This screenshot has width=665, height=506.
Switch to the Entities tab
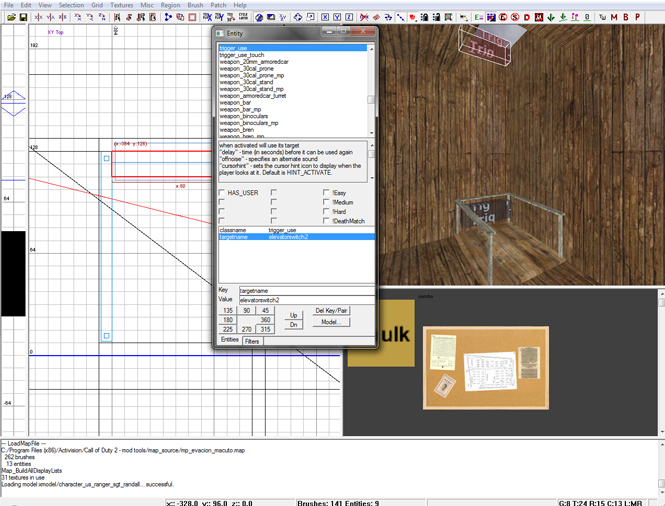(x=230, y=340)
